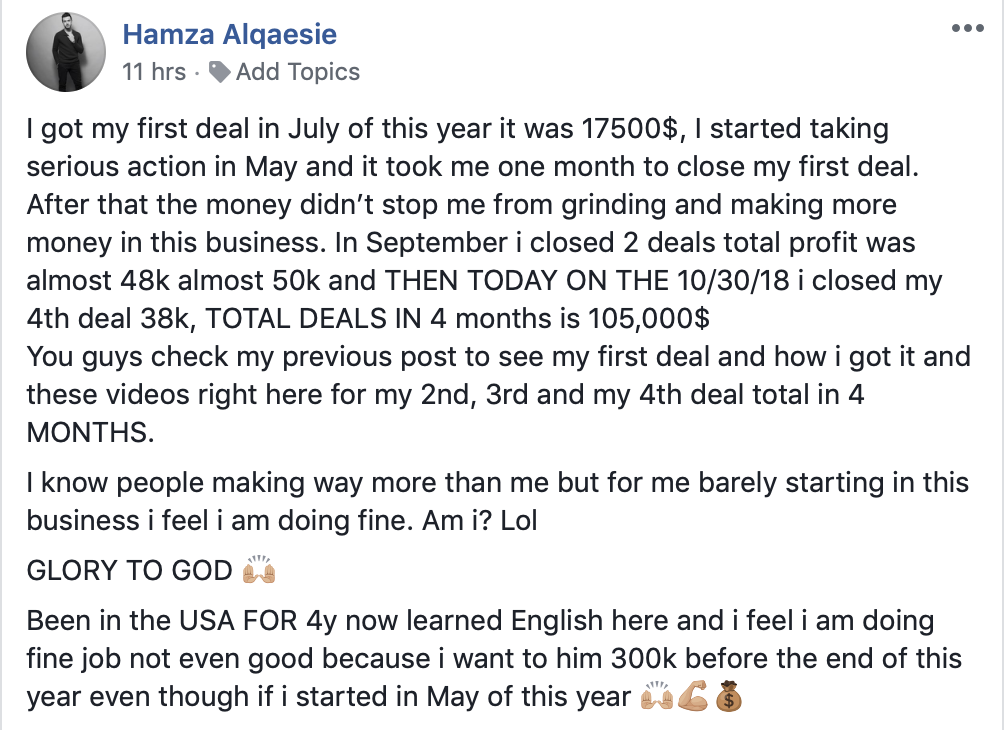Click the "GLORY TO GOD" text line
1004x730 pixels.
pos(130,573)
